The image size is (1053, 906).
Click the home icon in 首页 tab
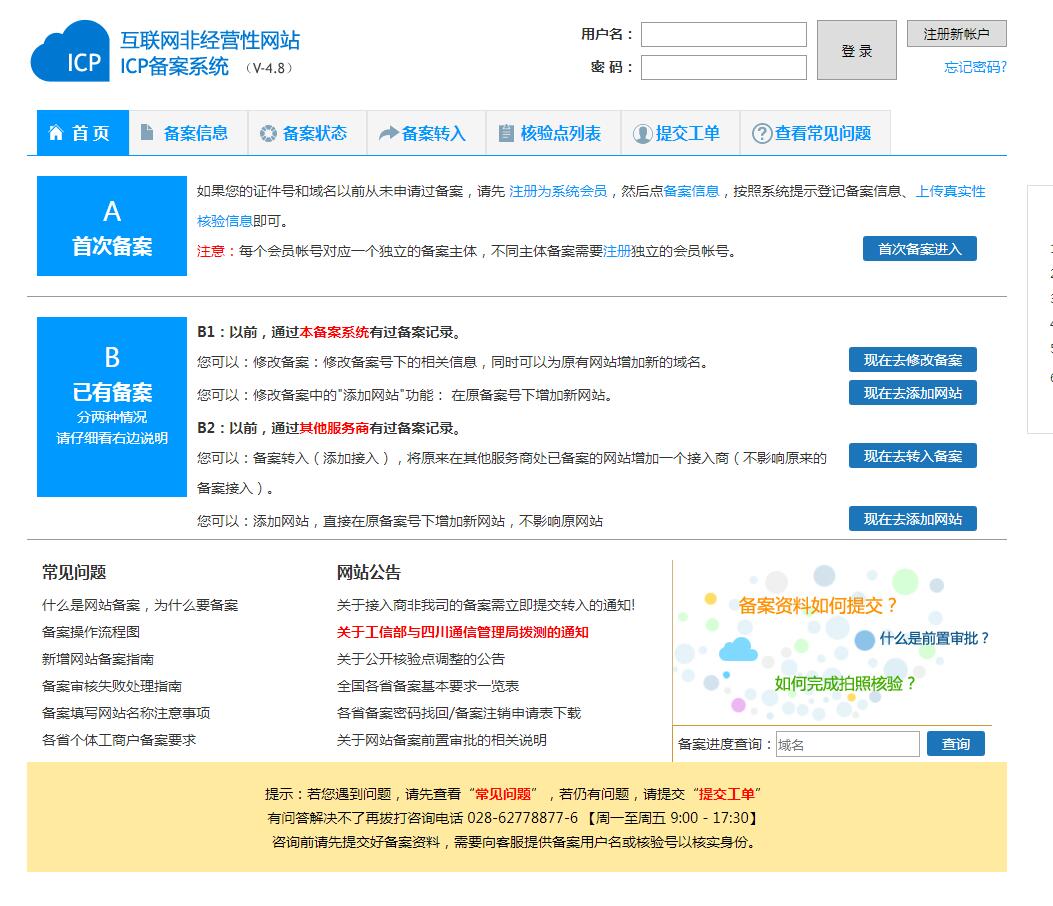(x=56, y=133)
